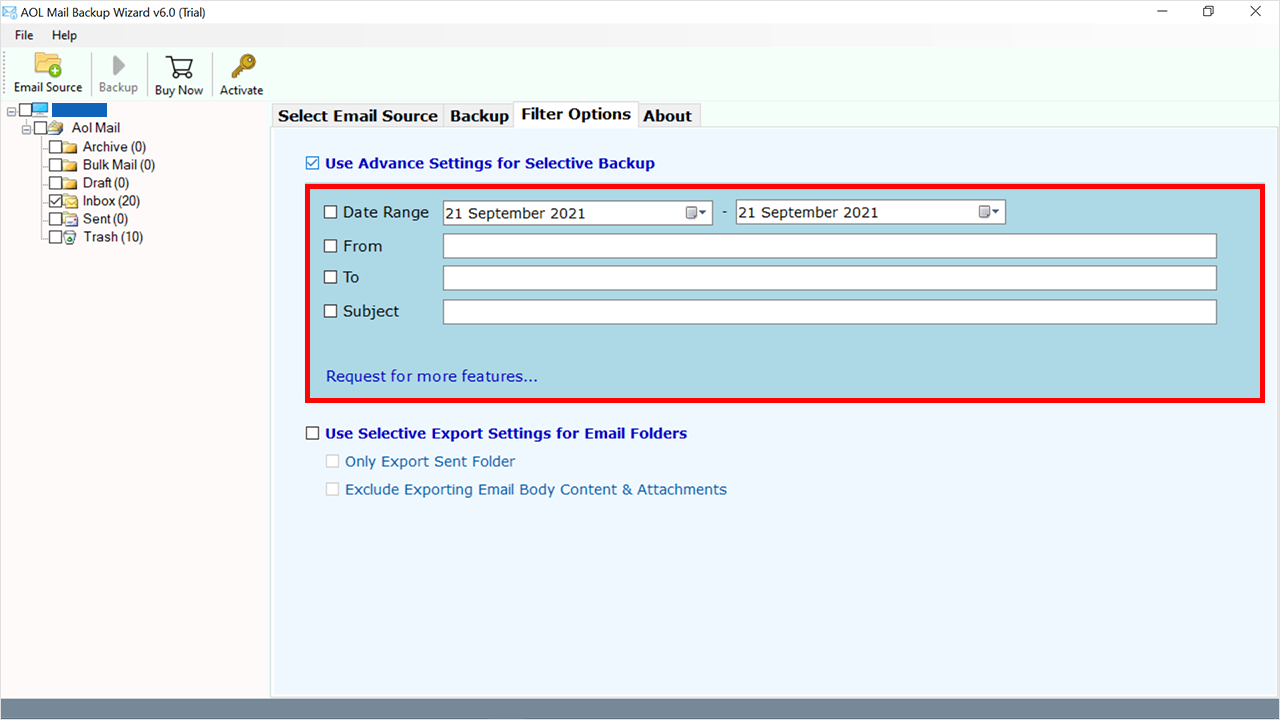Select the Bulk Mail (0) folder label
1280x720 pixels.
coord(119,165)
